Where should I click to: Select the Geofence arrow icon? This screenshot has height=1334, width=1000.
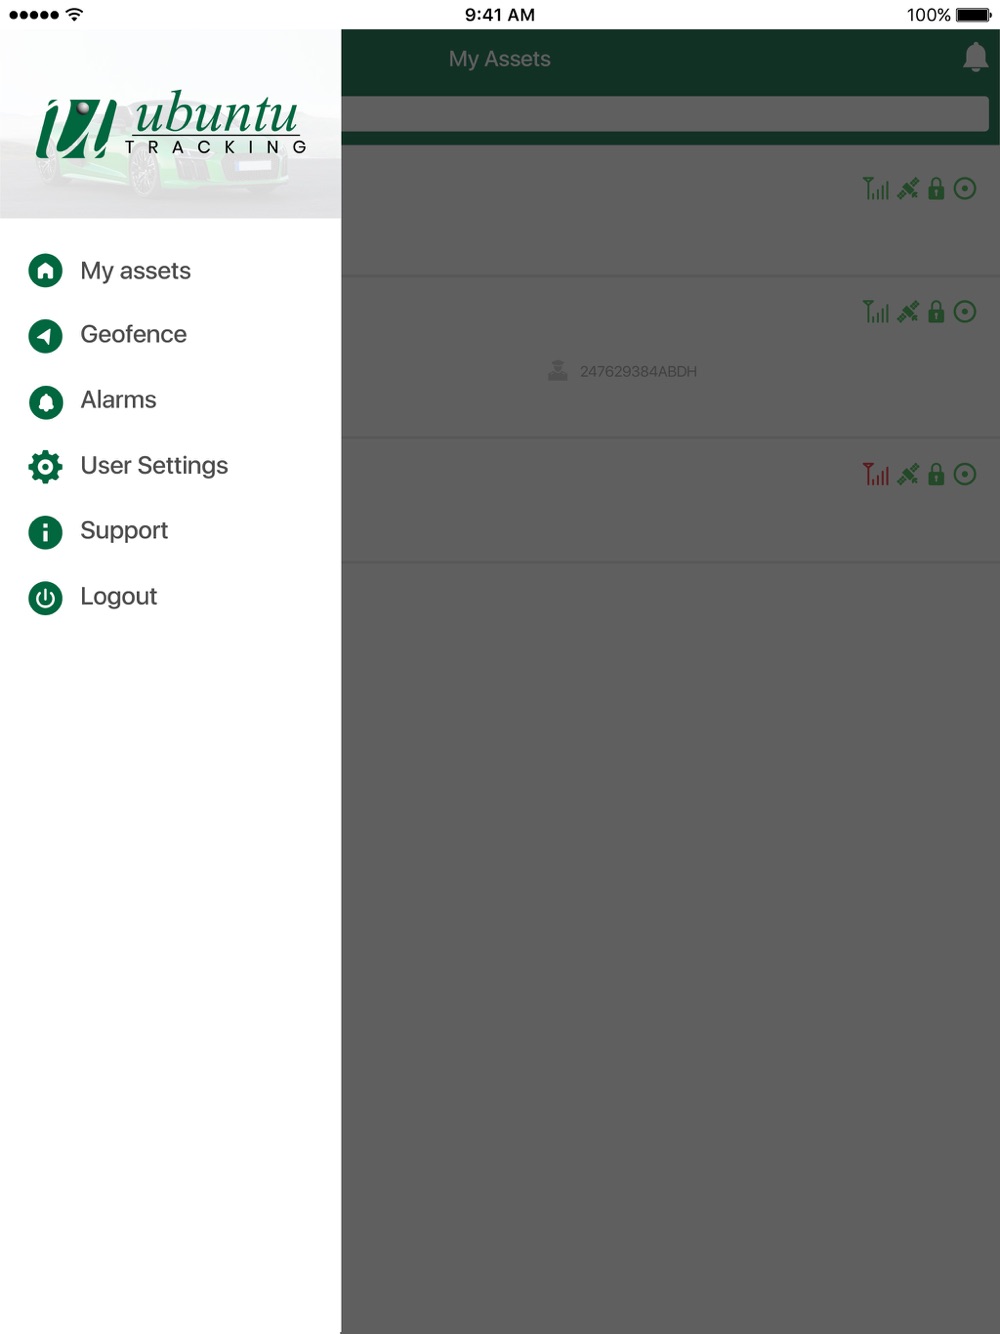point(45,336)
